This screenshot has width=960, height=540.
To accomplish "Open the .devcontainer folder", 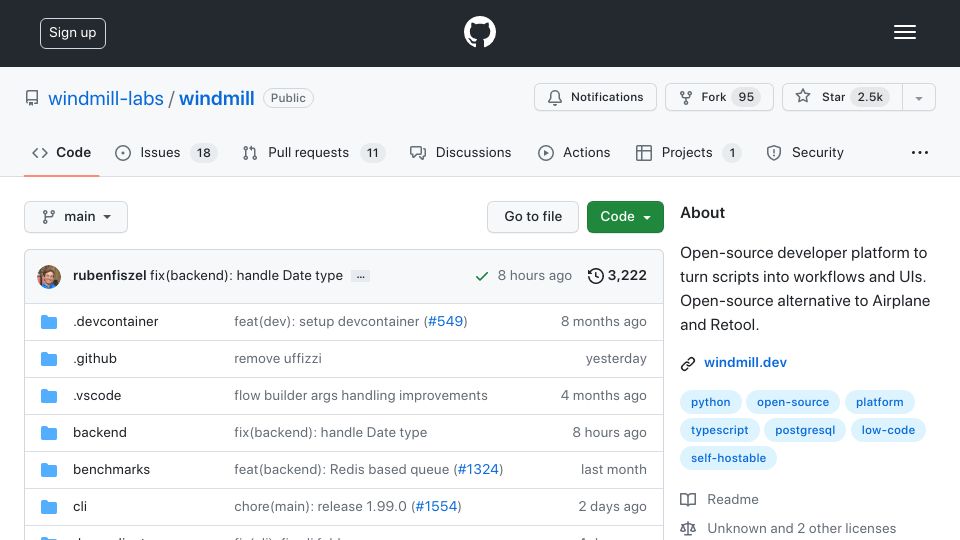I will [116, 321].
